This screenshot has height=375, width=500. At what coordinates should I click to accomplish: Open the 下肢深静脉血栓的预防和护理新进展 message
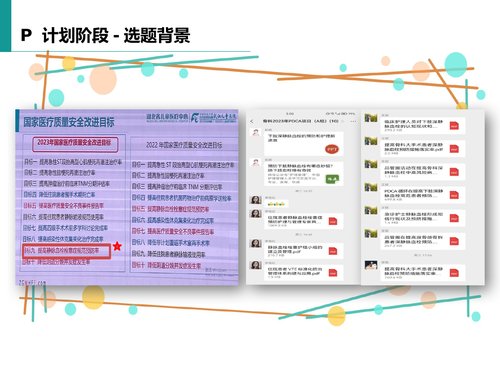pyautogui.click(x=303, y=143)
